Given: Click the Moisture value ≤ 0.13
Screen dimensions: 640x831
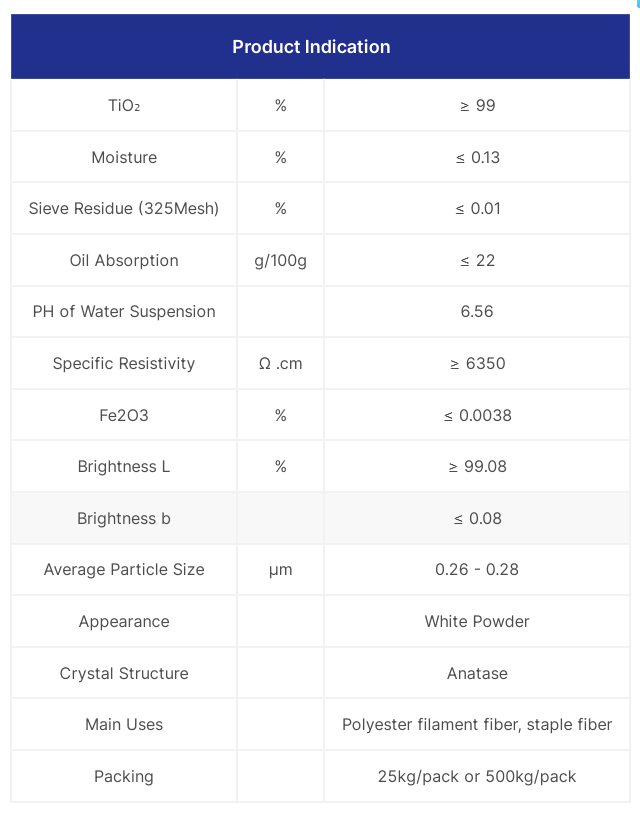Looking at the screenshot, I should coord(477,157).
